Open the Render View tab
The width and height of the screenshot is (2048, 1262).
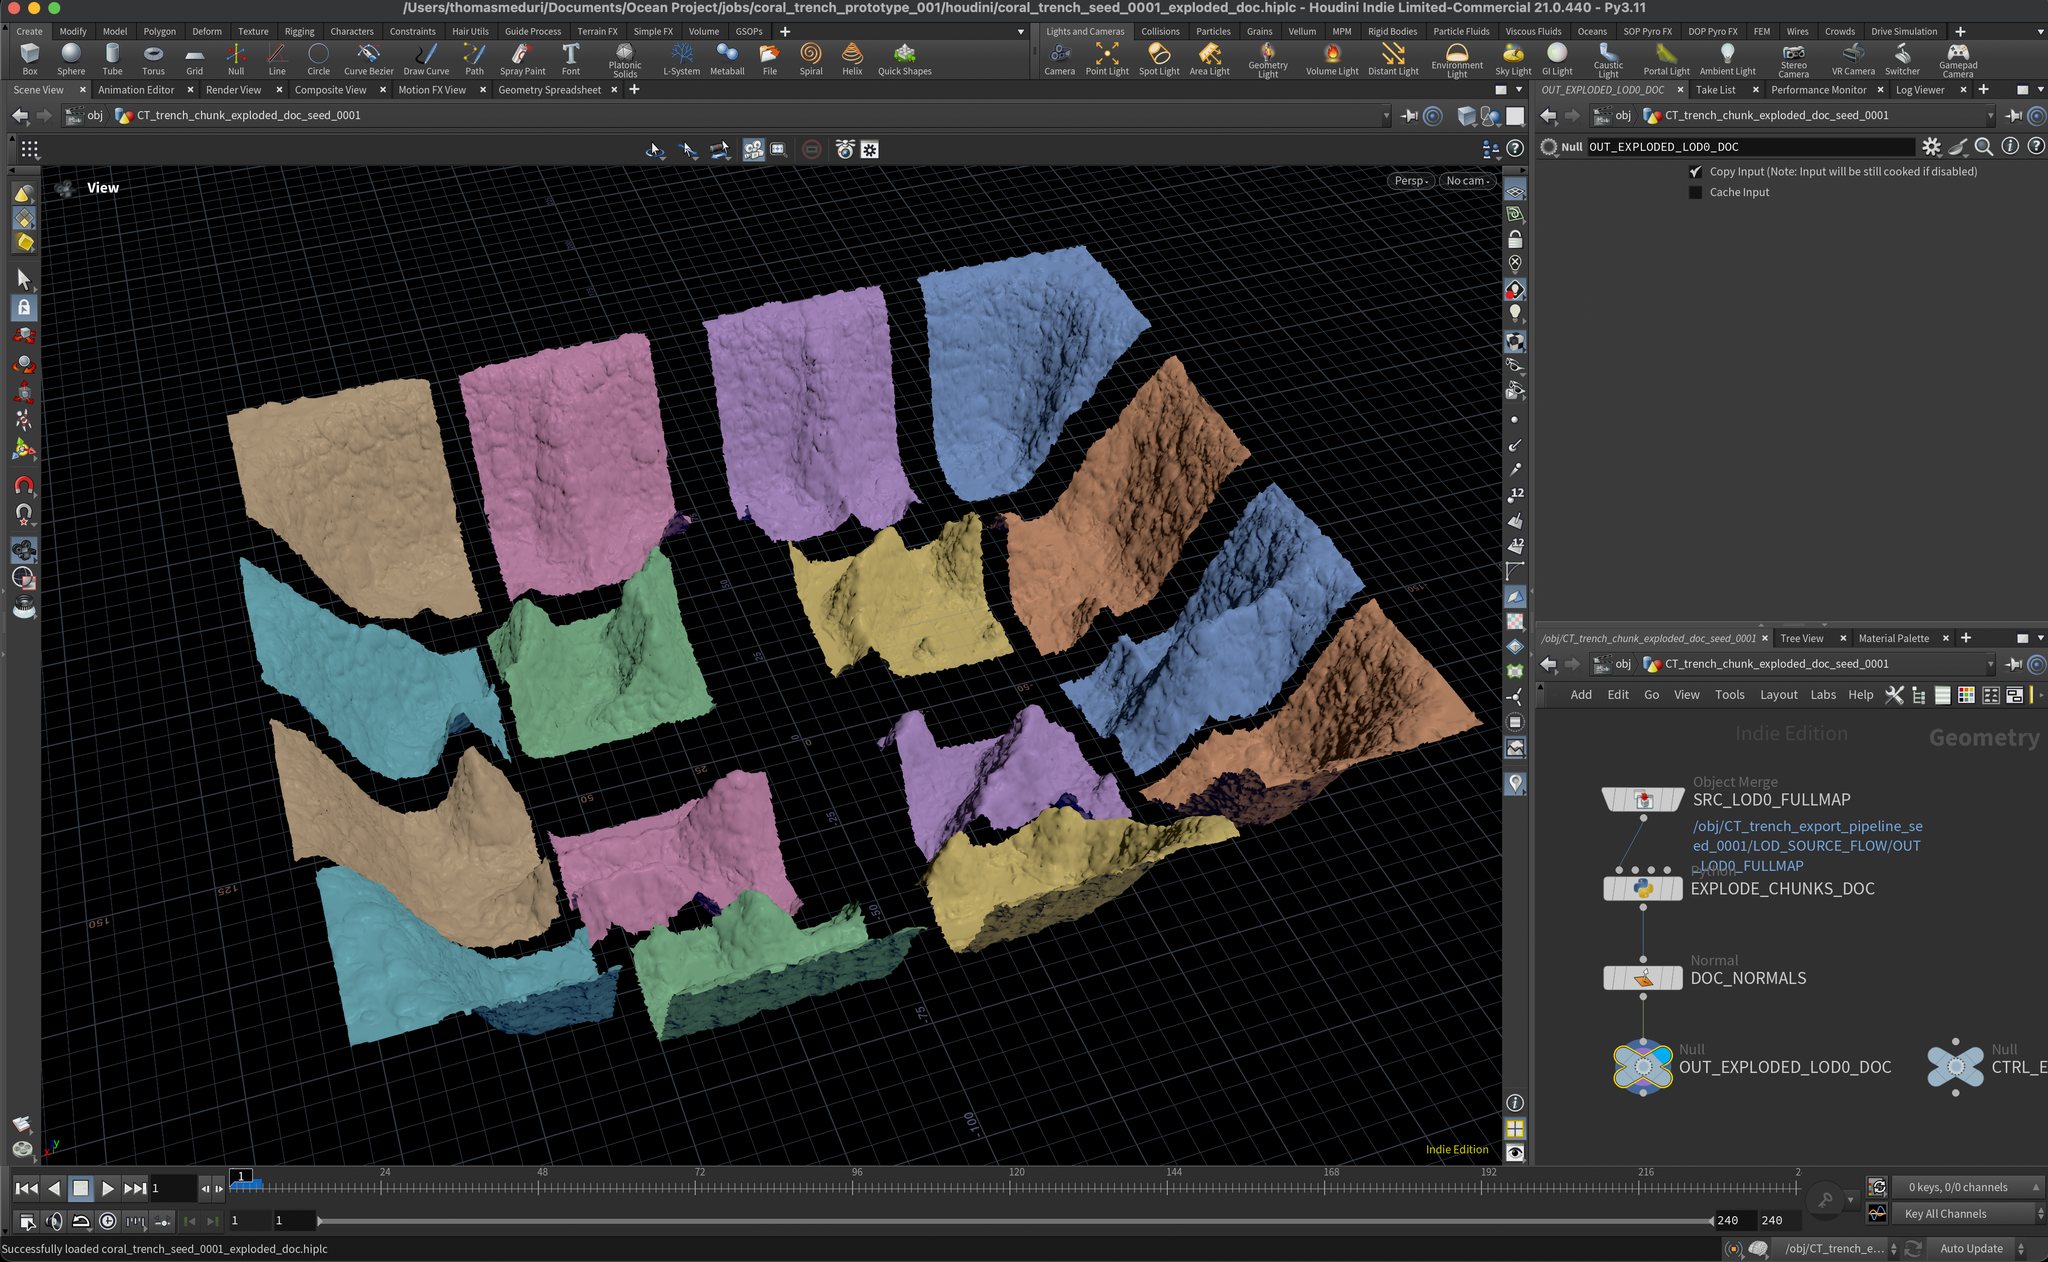pyautogui.click(x=233, y=90)
